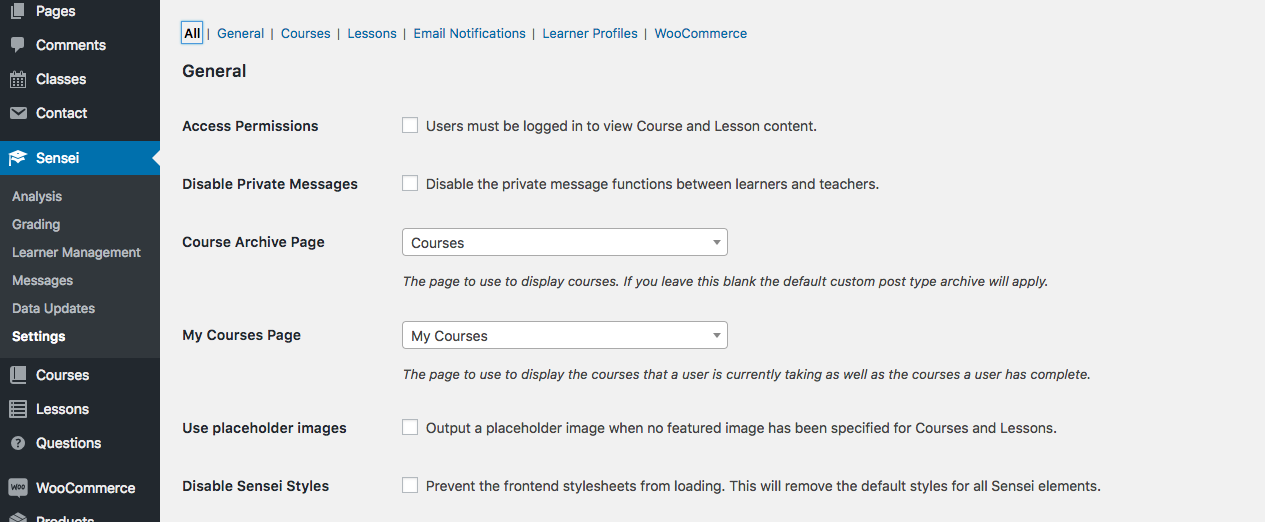Switch to the Lessons settings tab
The width and height of the screenshot is (1265, 522).
(x=372, y=33)
